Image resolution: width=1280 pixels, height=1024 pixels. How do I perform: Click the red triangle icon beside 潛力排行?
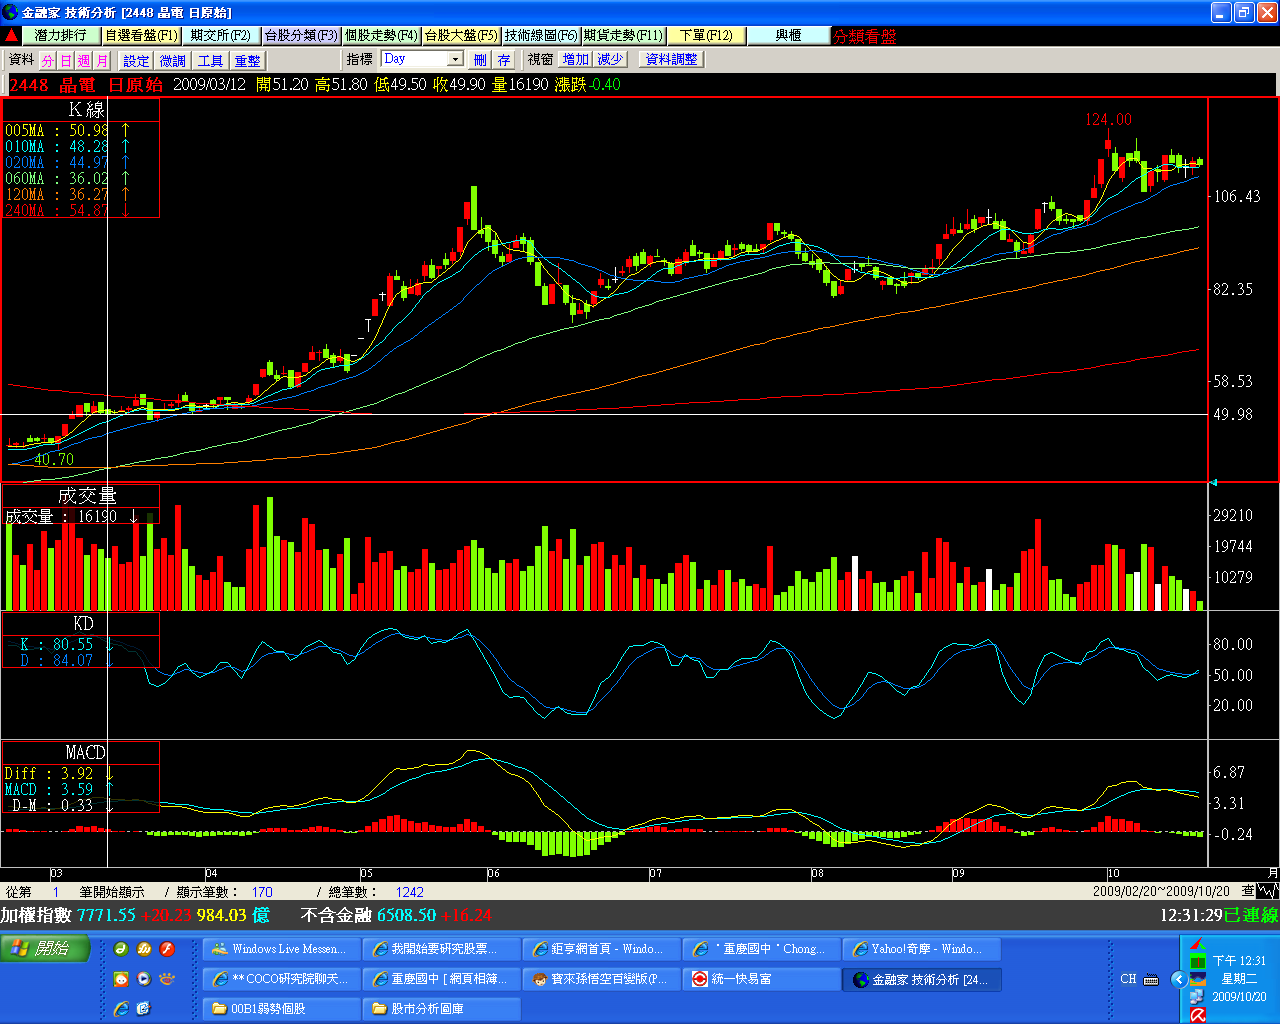point(11,36)
